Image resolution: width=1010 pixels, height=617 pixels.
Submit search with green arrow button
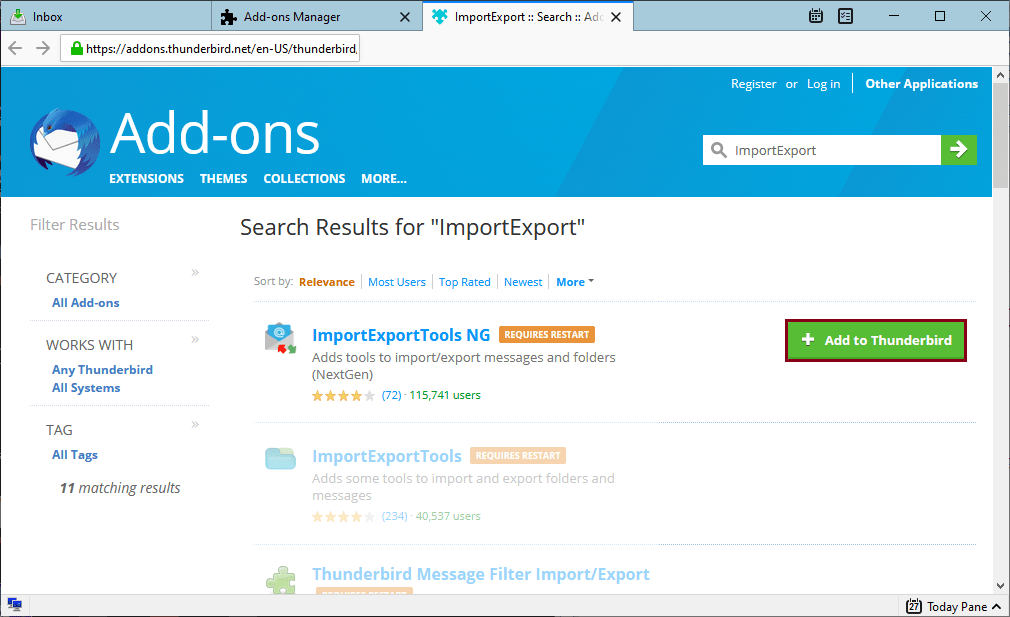point(958,149)
